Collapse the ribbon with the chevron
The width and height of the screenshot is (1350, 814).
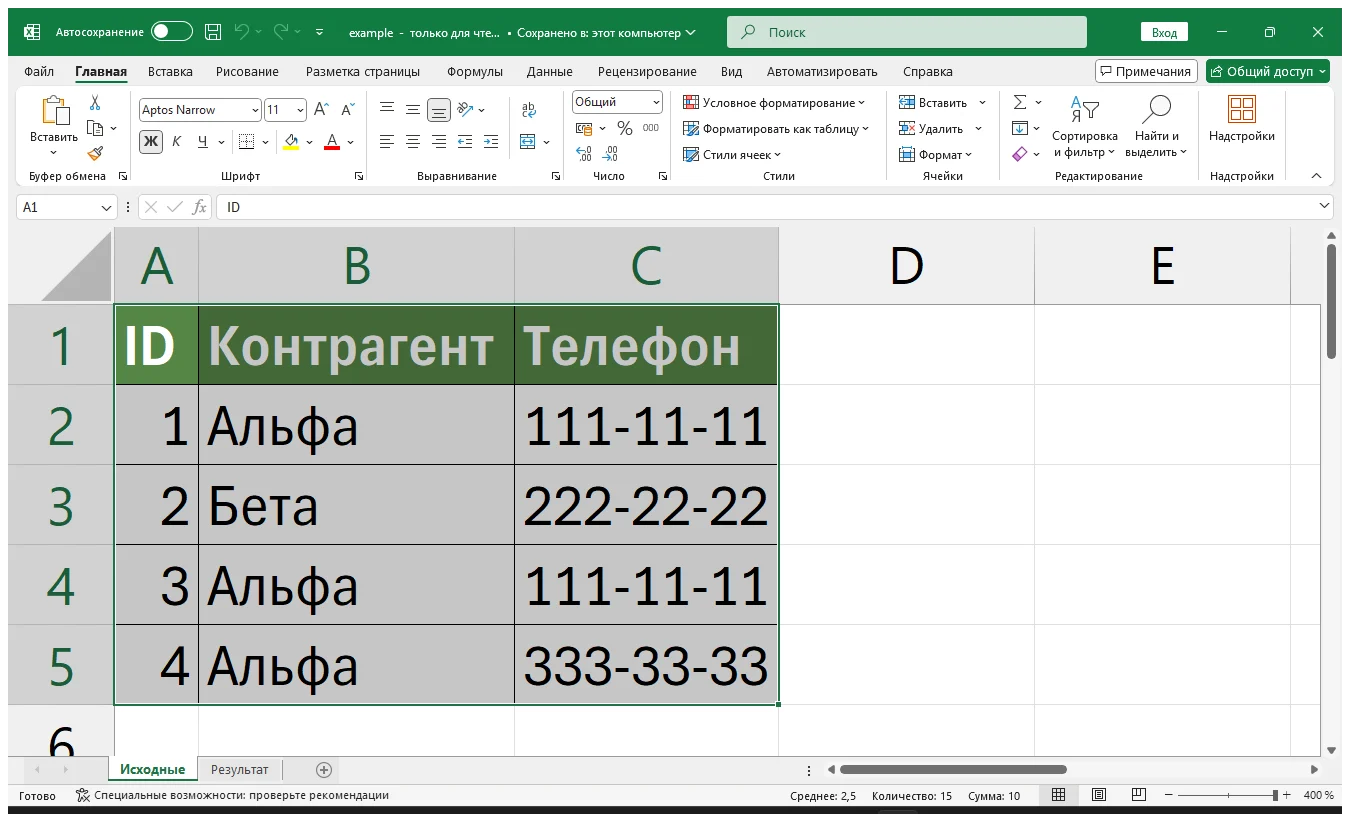[x=1316, y=175]
